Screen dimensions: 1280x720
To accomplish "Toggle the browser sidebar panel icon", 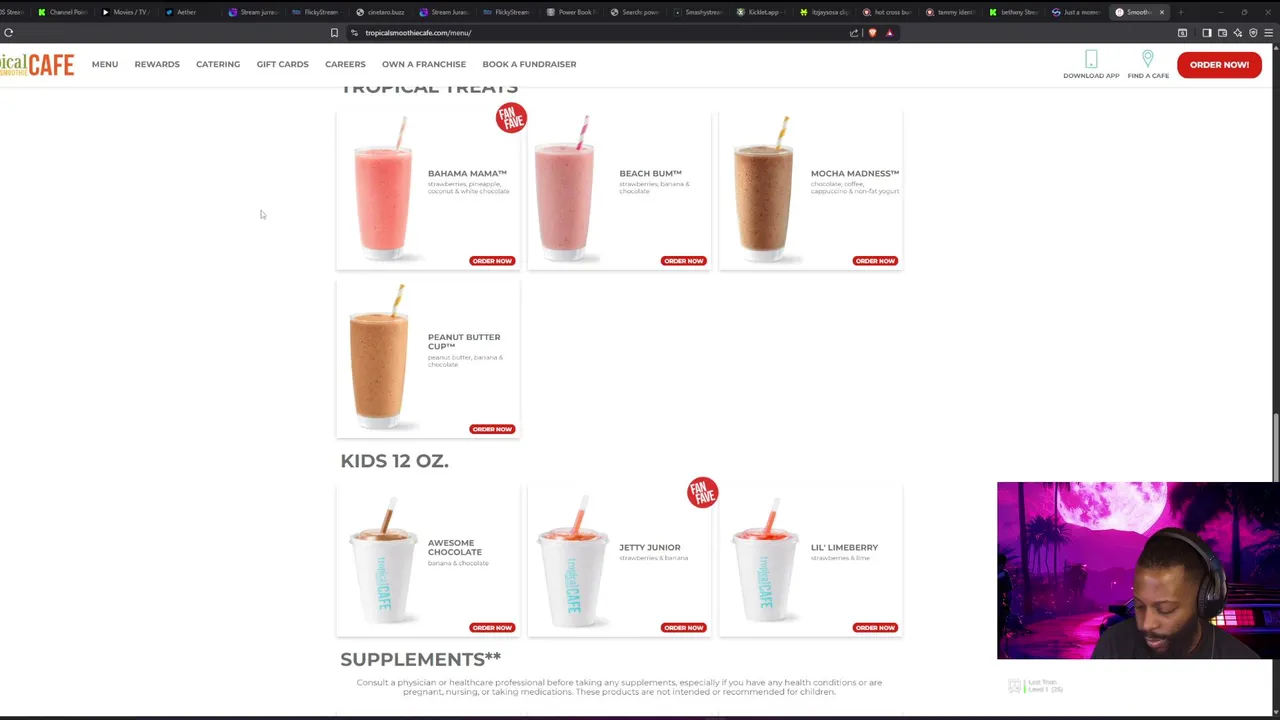I will (1207, 33).
